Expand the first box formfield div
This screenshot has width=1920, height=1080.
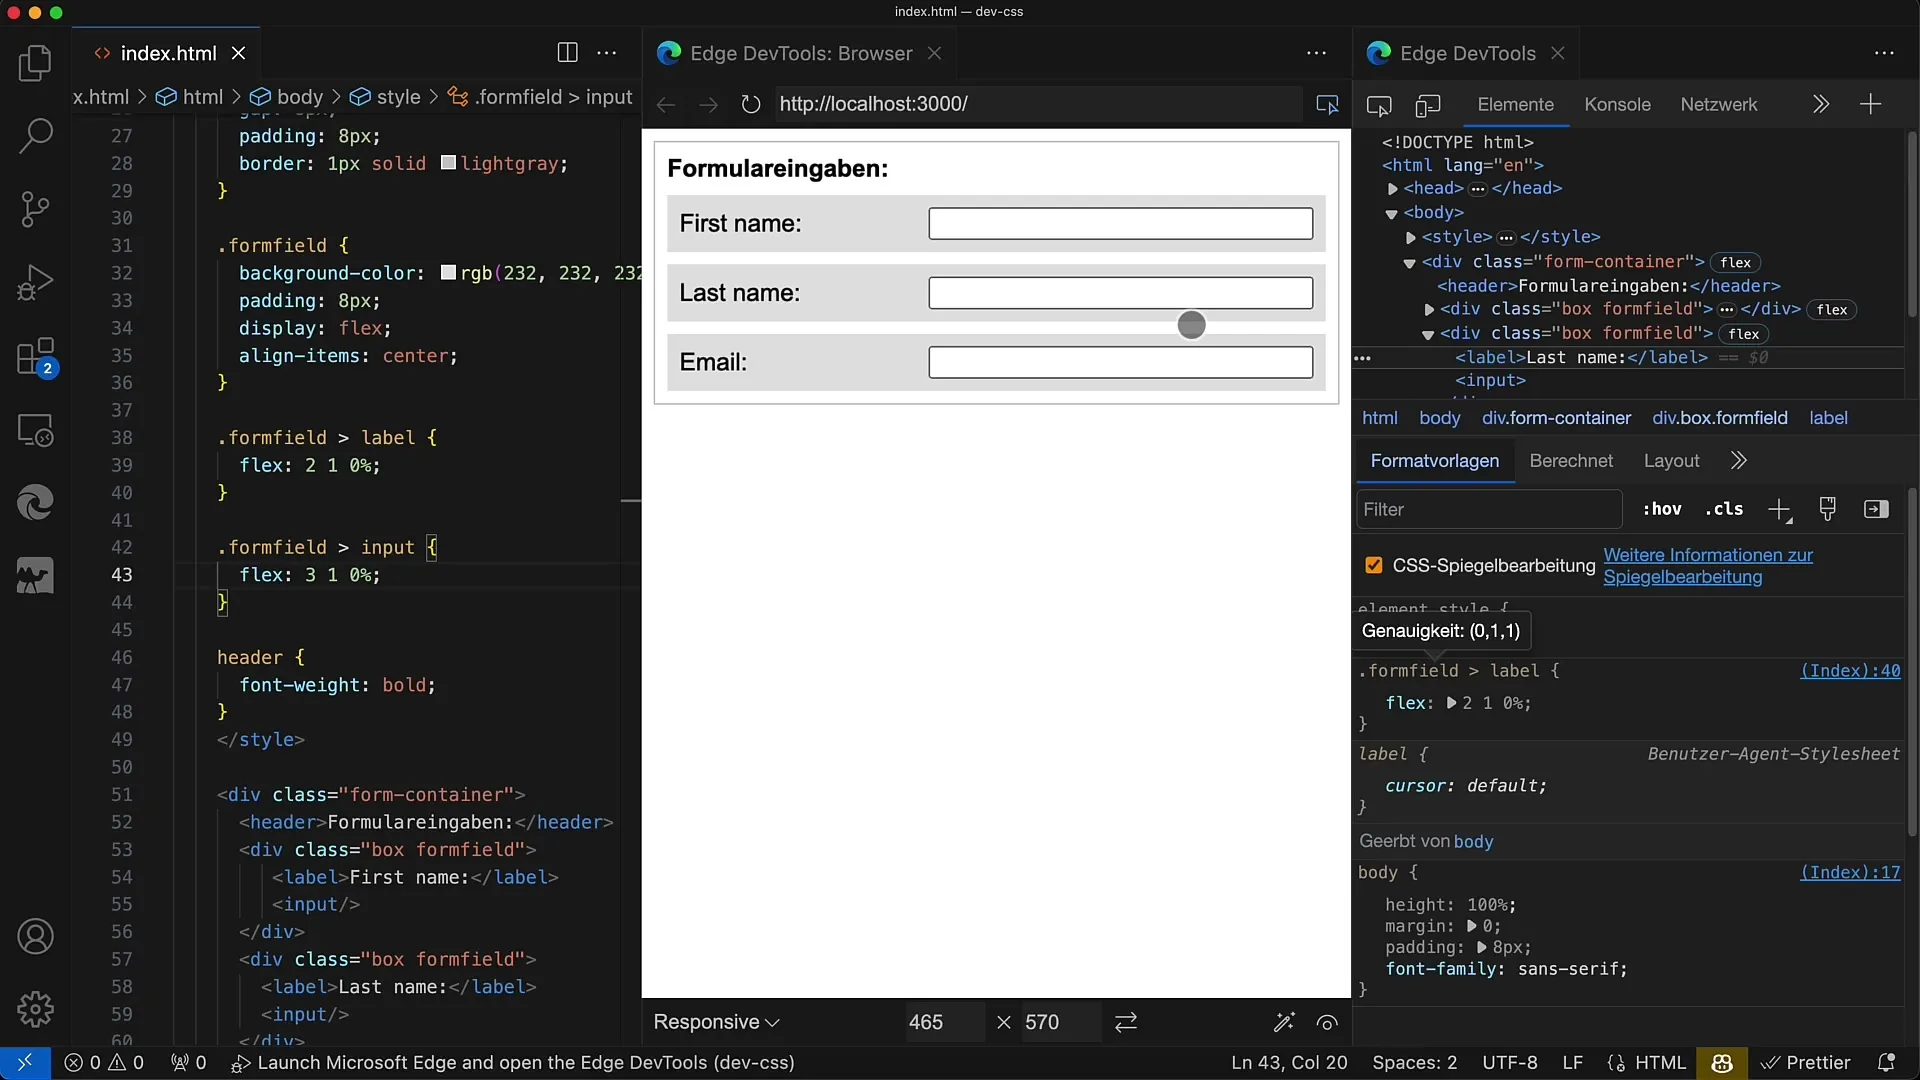[1429, 310]
